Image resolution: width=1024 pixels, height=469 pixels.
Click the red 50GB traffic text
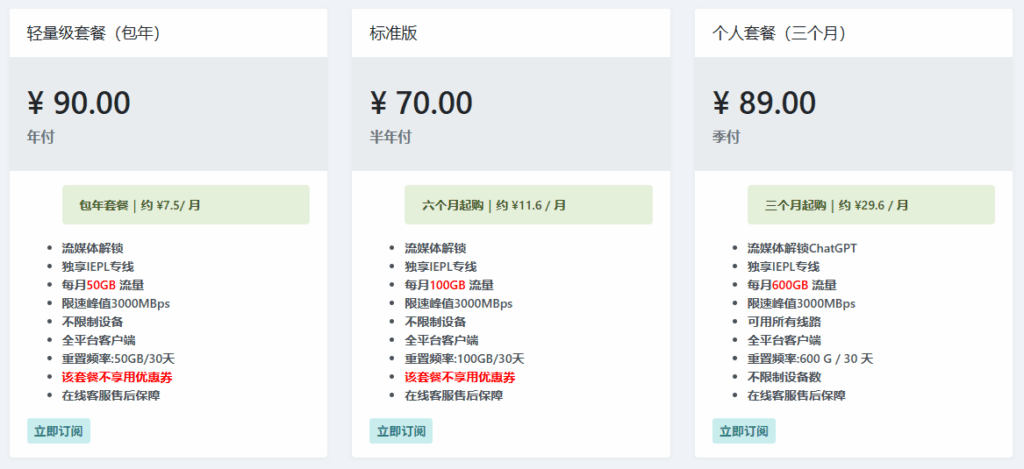(x=101, y=285)
